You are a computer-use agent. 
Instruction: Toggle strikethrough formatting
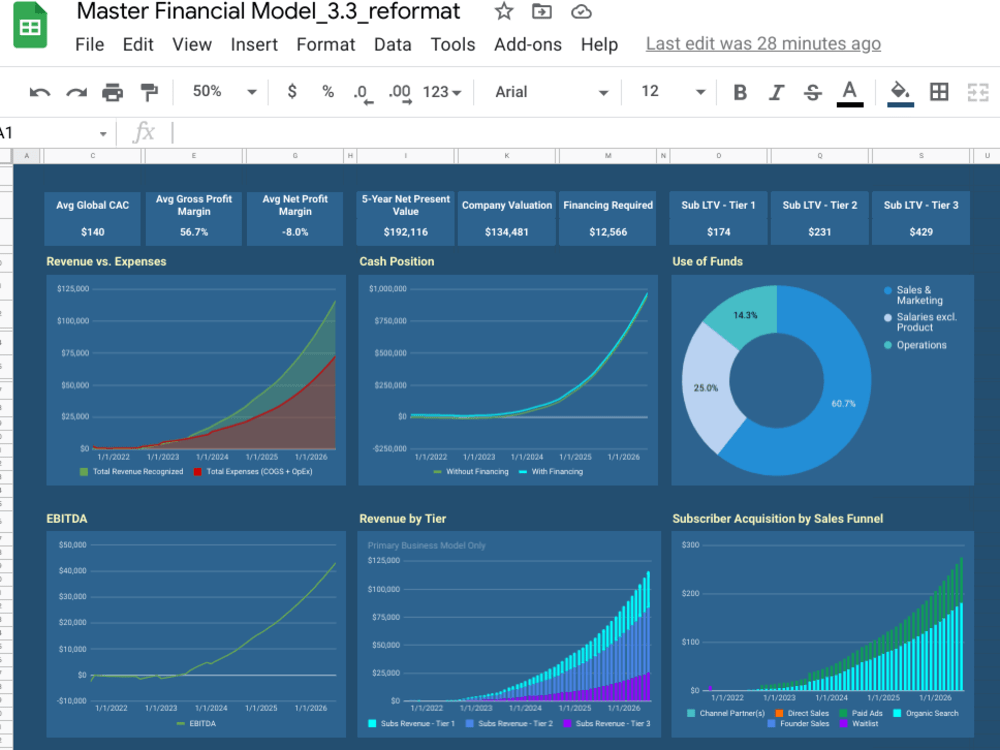click(x=812, y=92)
